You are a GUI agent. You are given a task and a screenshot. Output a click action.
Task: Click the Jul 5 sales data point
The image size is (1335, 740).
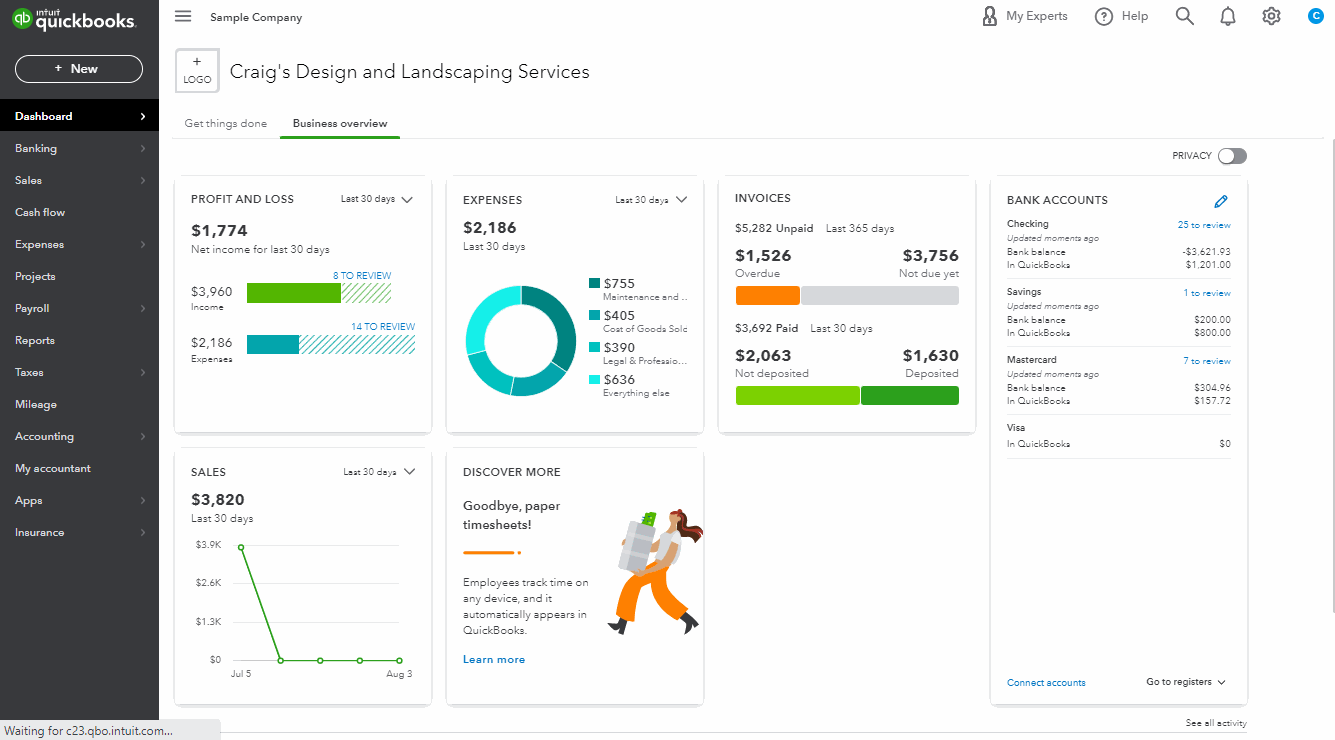[x=241, y=547]
